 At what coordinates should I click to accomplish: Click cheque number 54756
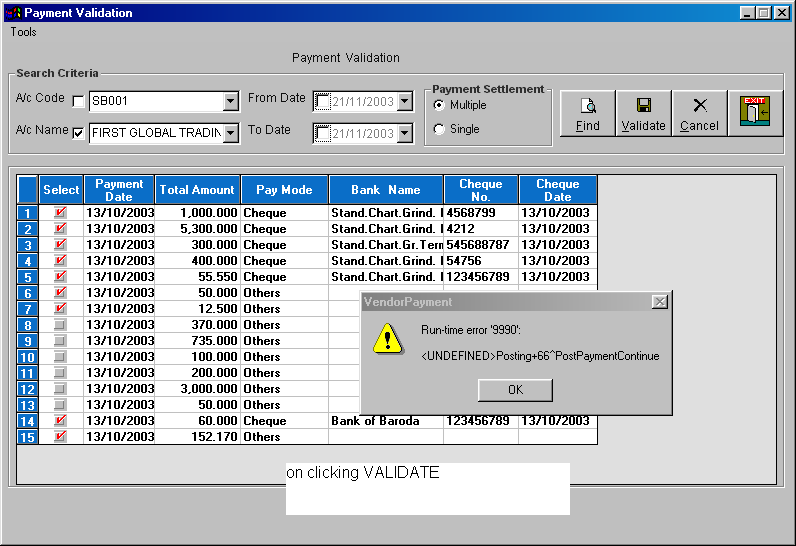[481, 260]
